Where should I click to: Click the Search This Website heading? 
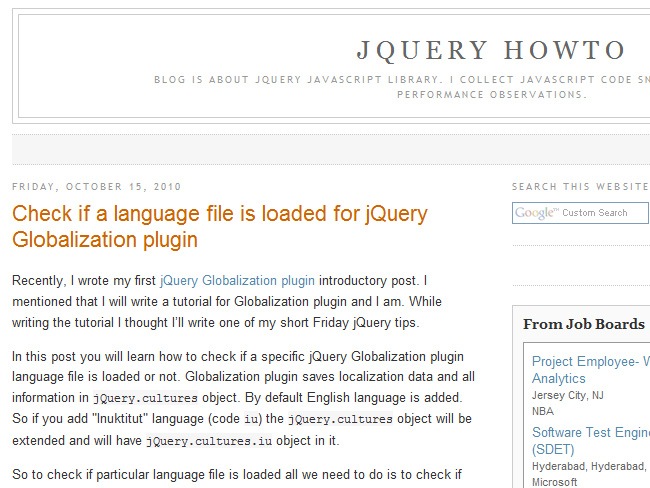point(580,187)
